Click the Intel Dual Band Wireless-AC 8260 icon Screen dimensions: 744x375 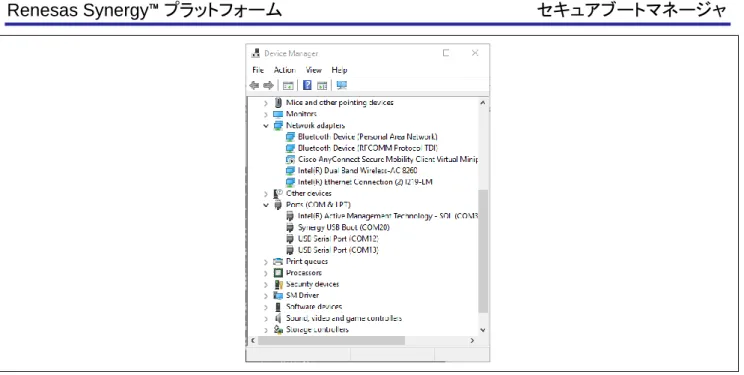290,171
